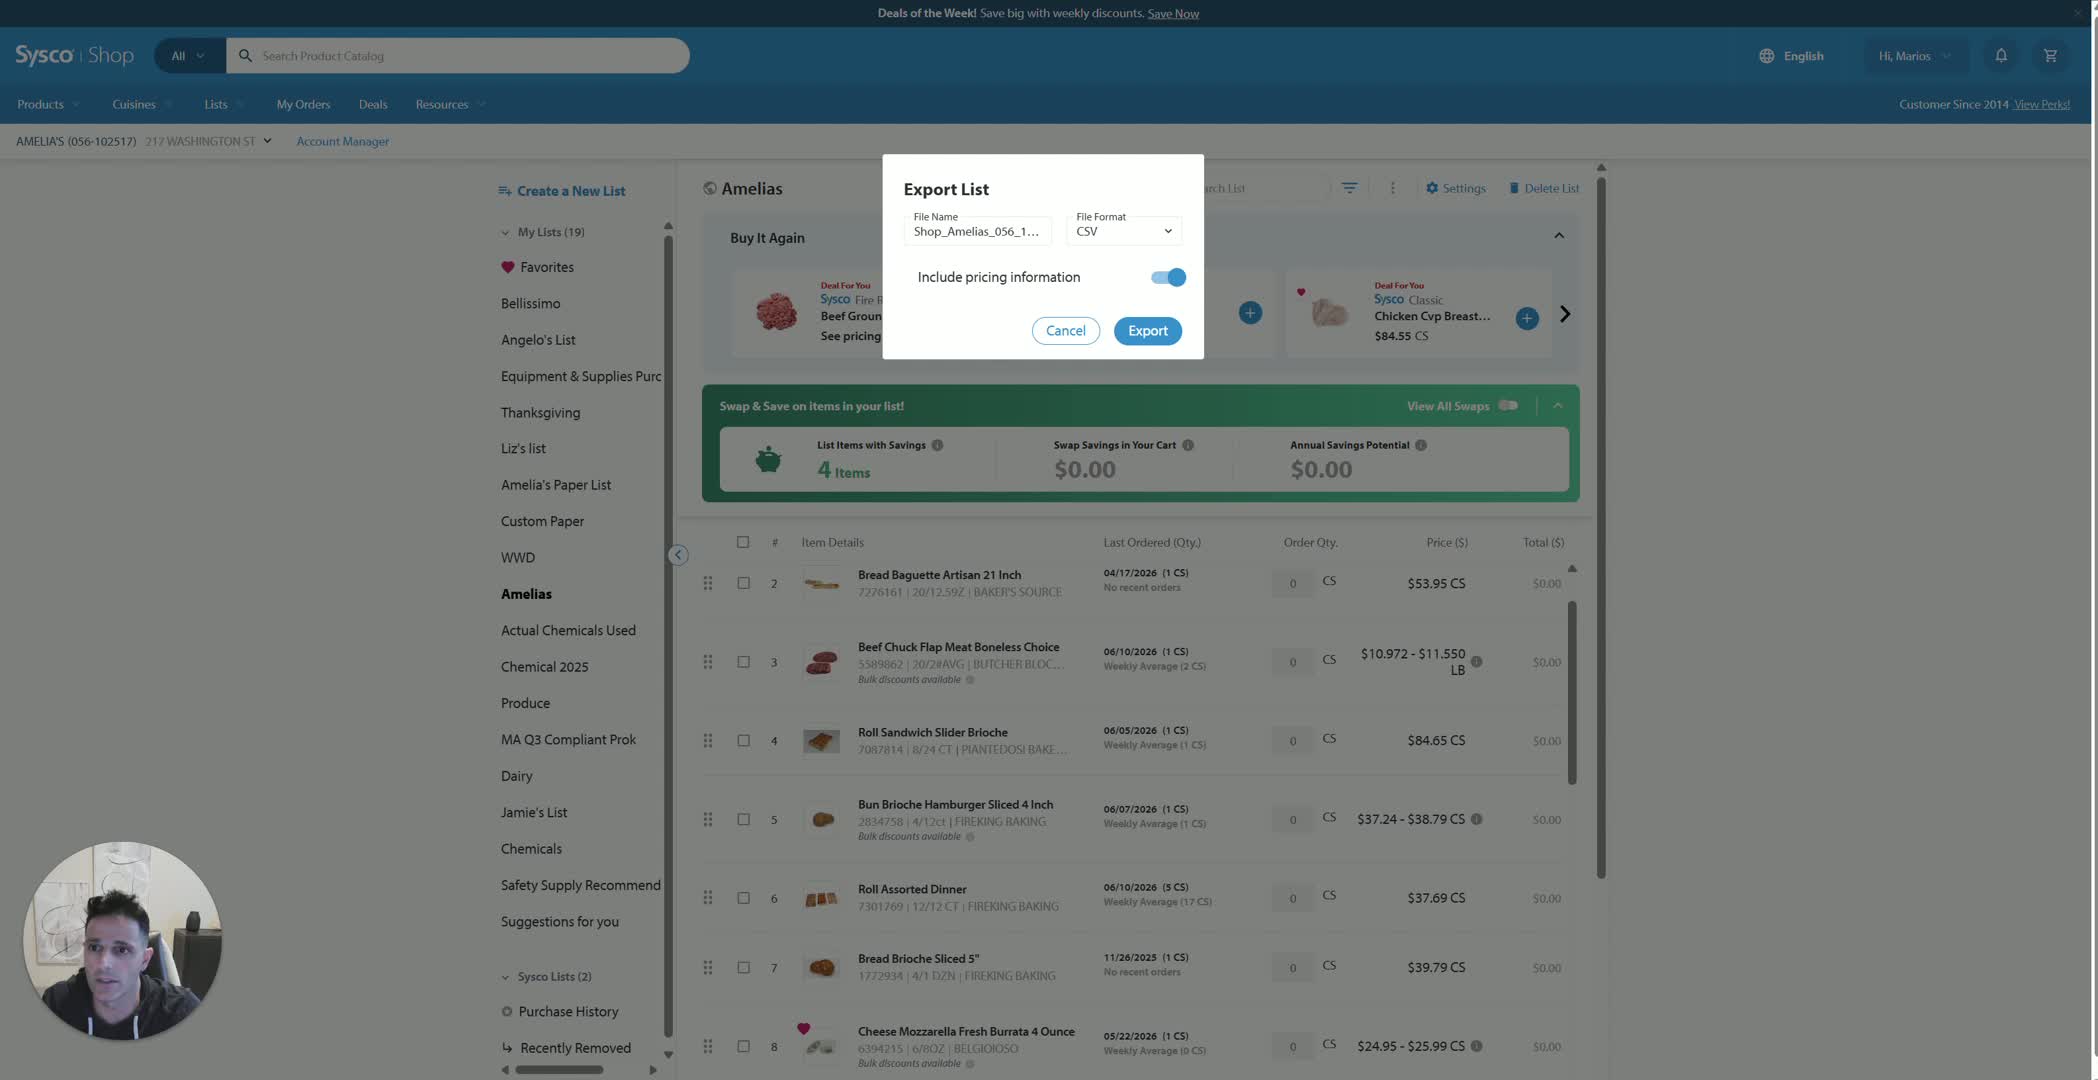The image size is (2098, 1080).
Task: Open the notifications bell
Action: coord(2001,56)
